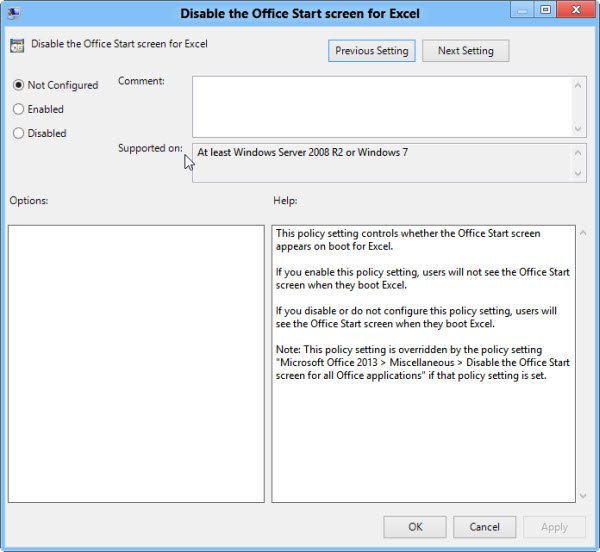Screen dimensions: 600x552
Task: Maximize the policy dialog window
Action: click(x=545, y=10)
